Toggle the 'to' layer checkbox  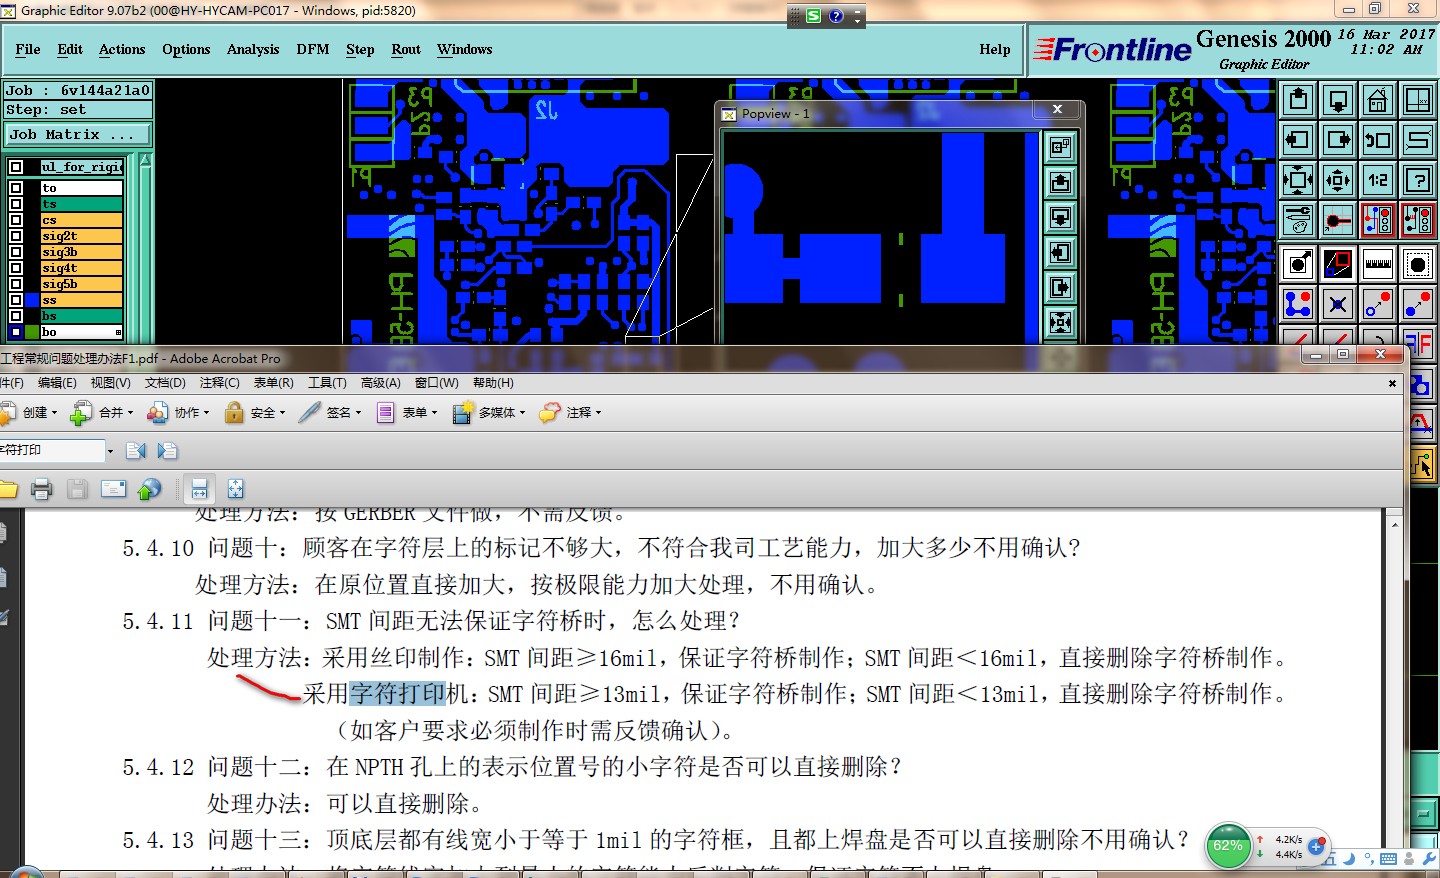(16, 188)
